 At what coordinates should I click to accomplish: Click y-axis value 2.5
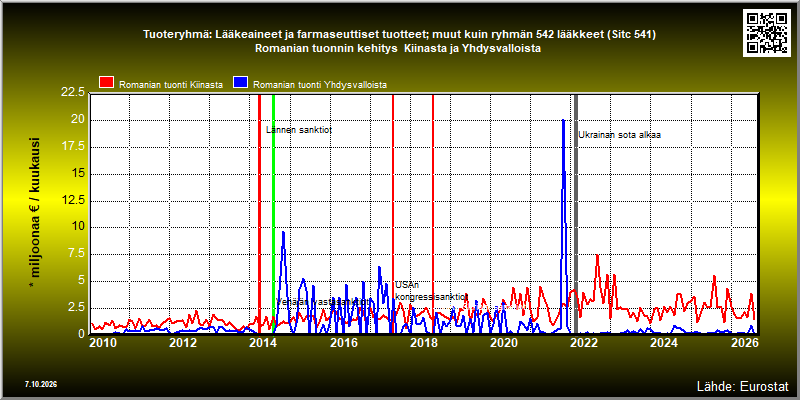pyautogui.click(x=76, y=308)
